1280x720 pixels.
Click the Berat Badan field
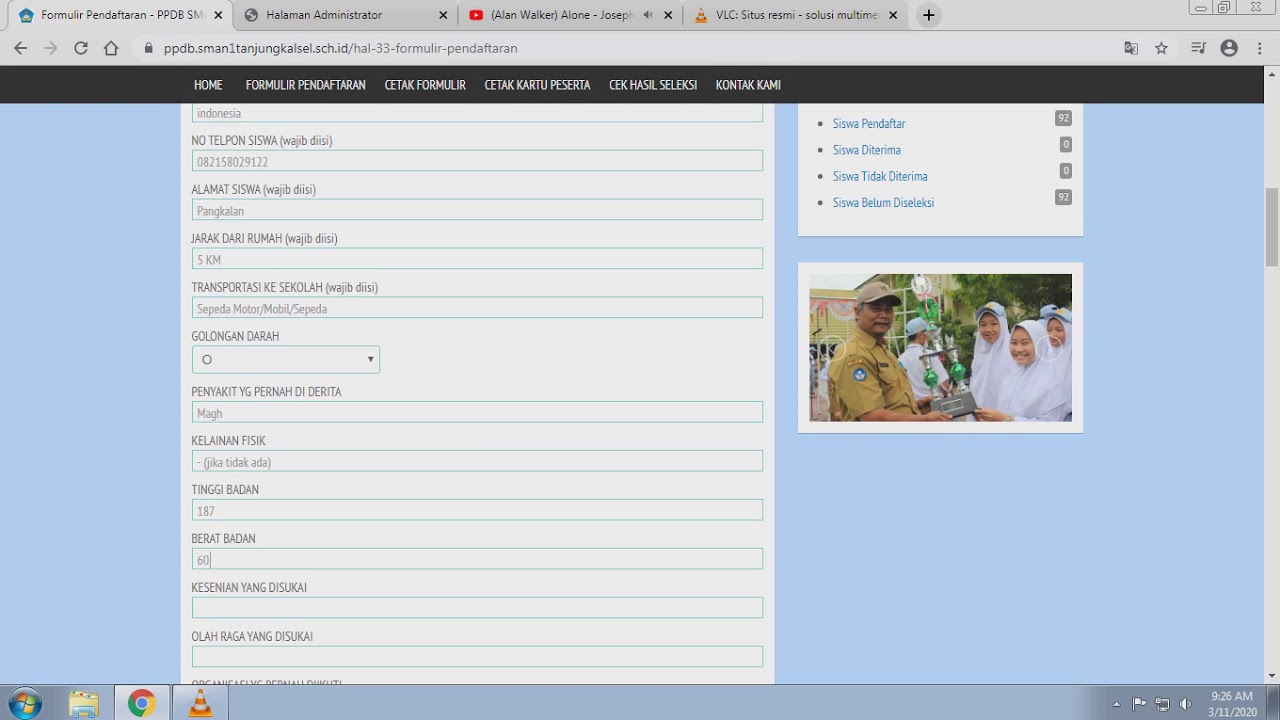tap(477, 559)
